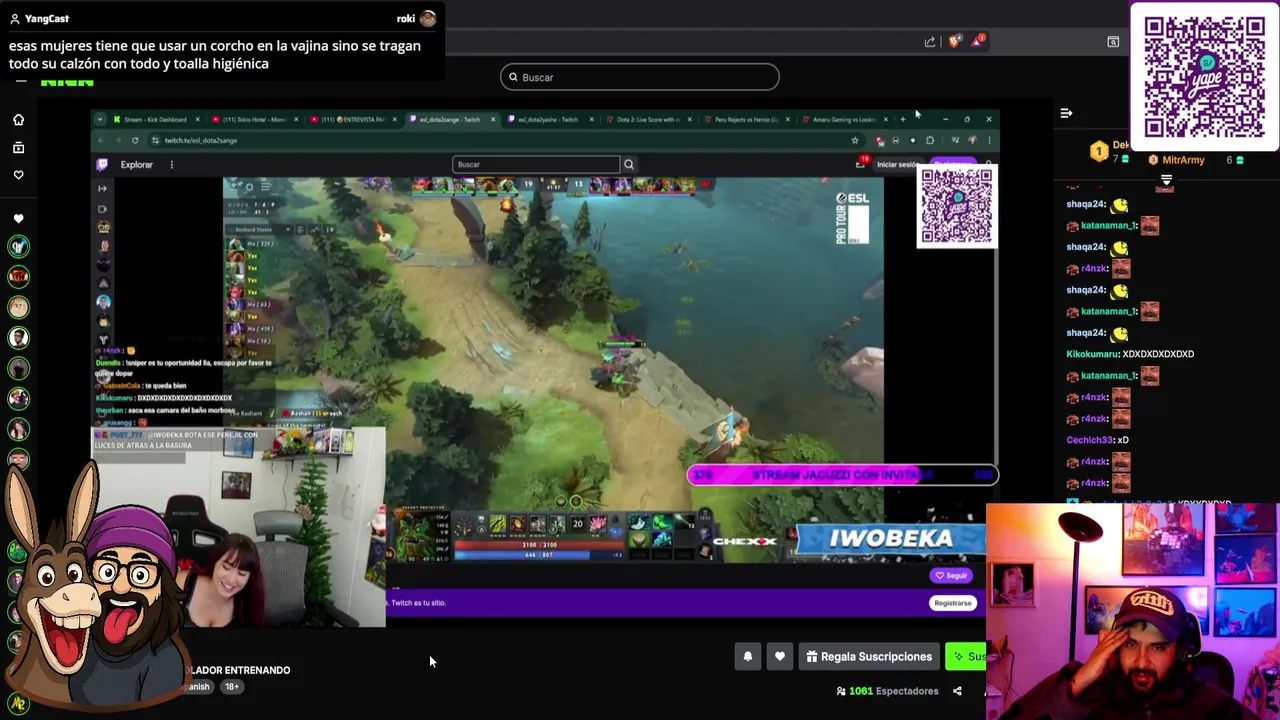
Task: Select 'Peru Rejects vs Heroic' tab
Action: (x=748, y=119)
